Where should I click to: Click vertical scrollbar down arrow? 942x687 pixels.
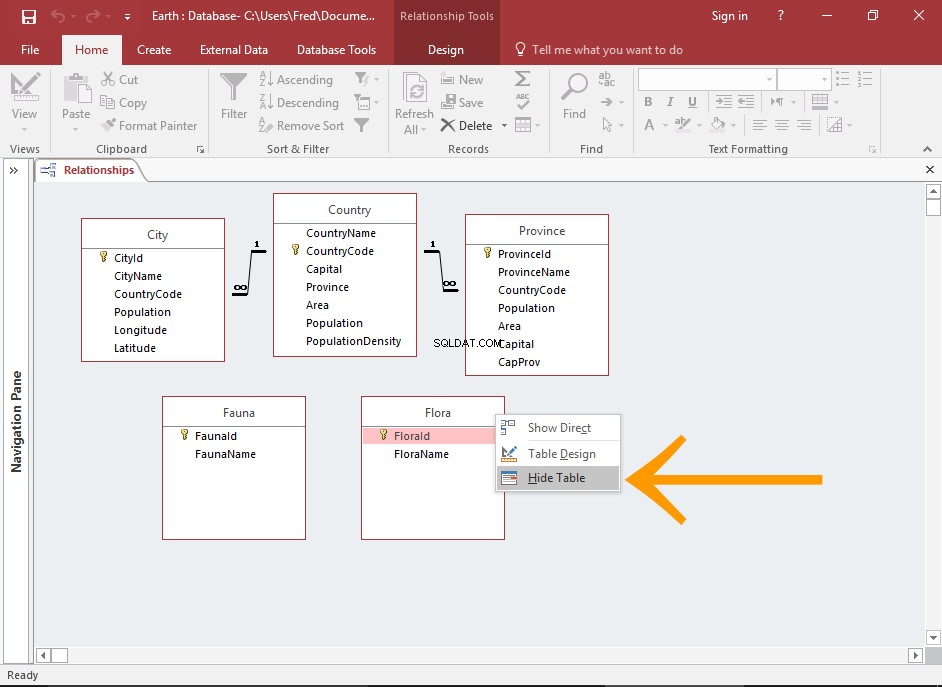click(x=933, y=637)
